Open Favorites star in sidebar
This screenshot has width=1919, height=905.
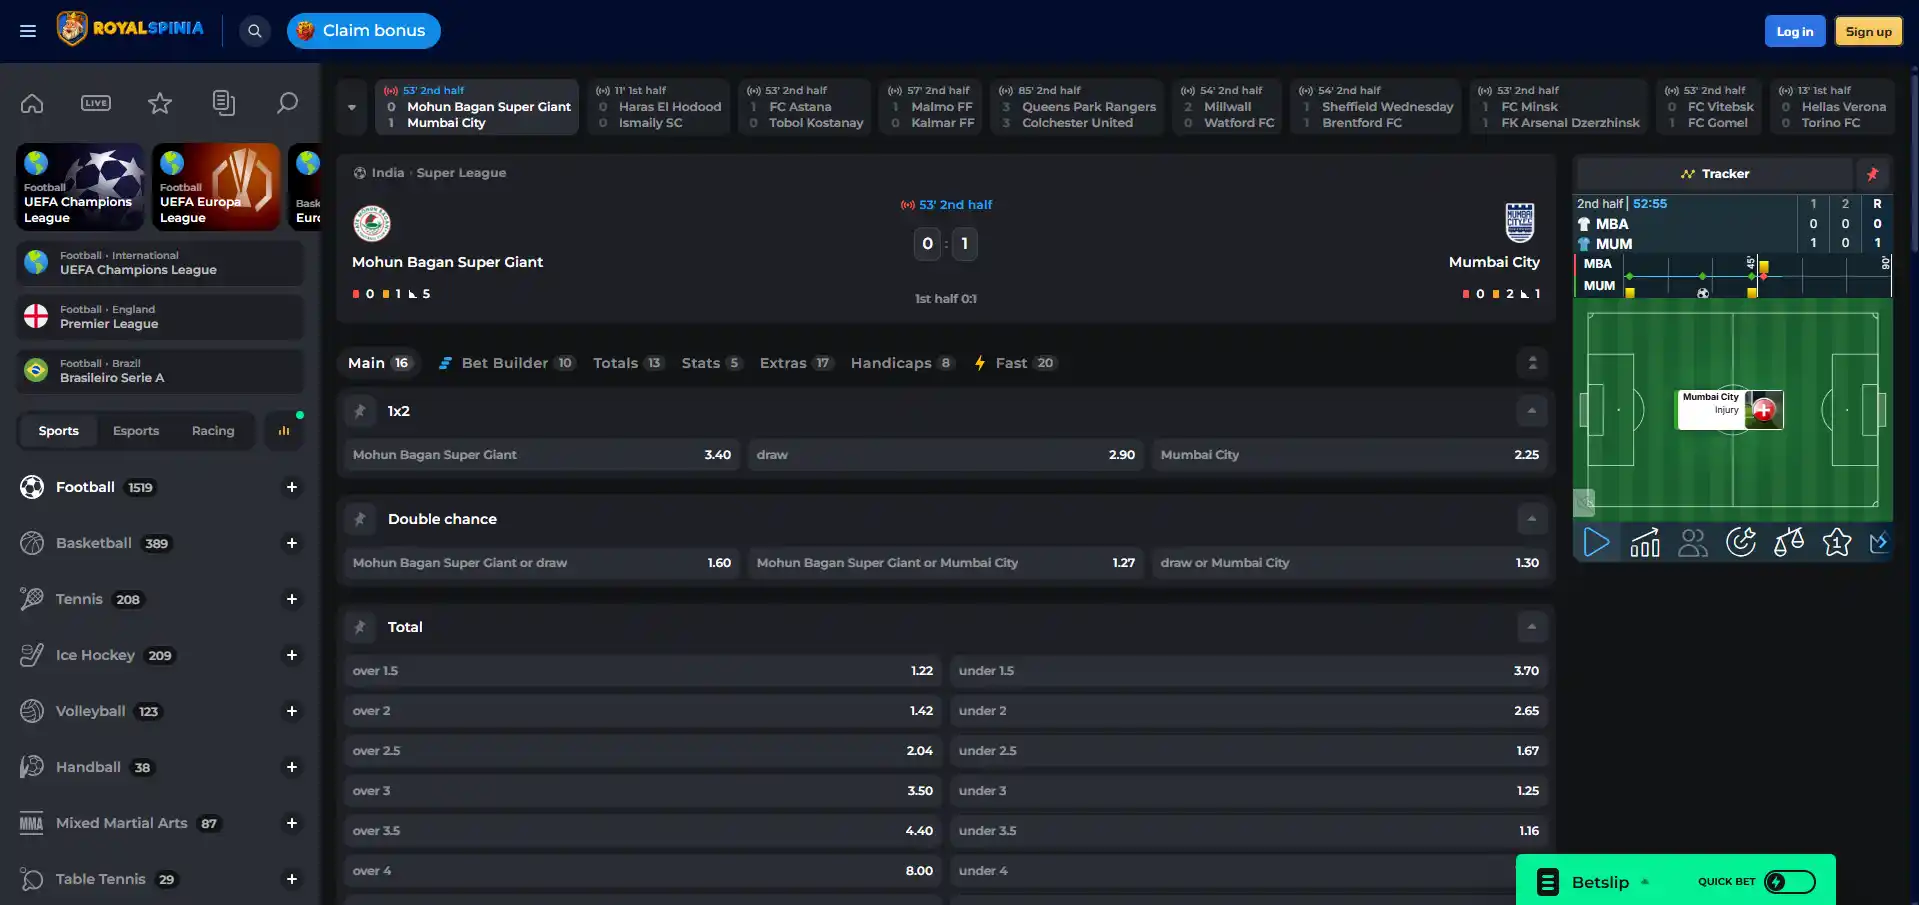coord(160,103)
